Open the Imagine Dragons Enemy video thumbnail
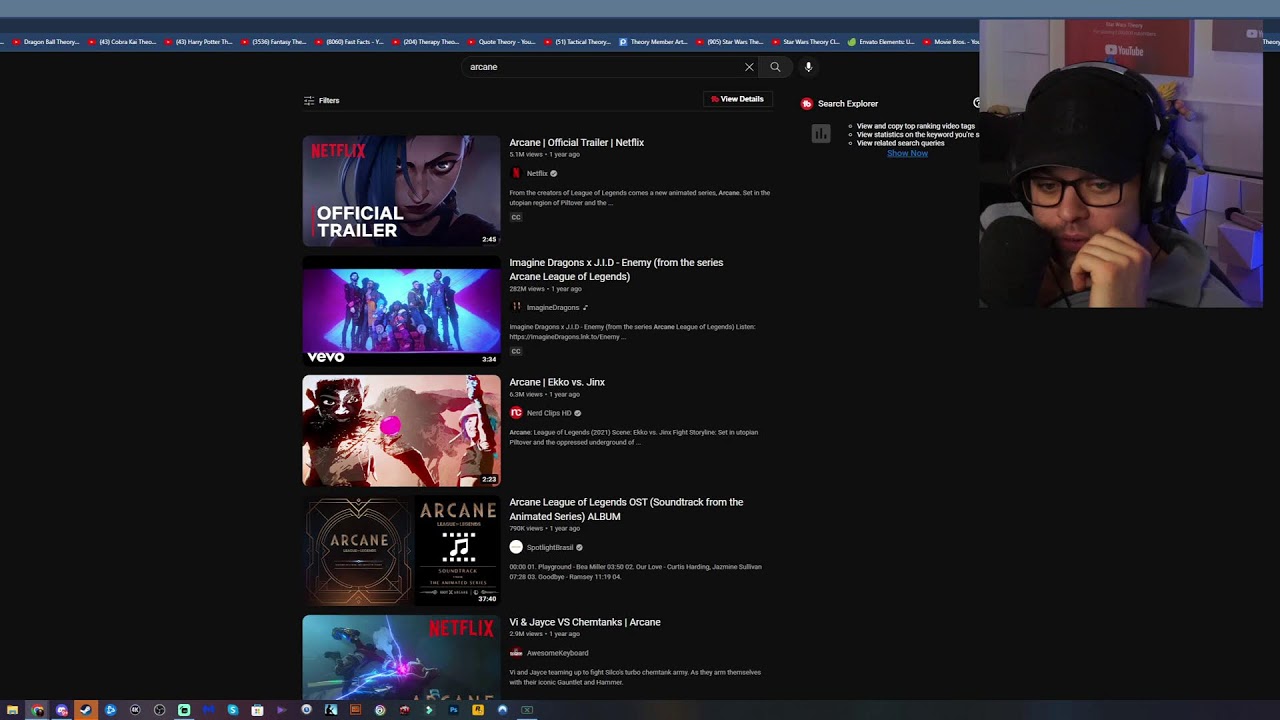This screenshot has height=720, width=1280. (401, 311)
